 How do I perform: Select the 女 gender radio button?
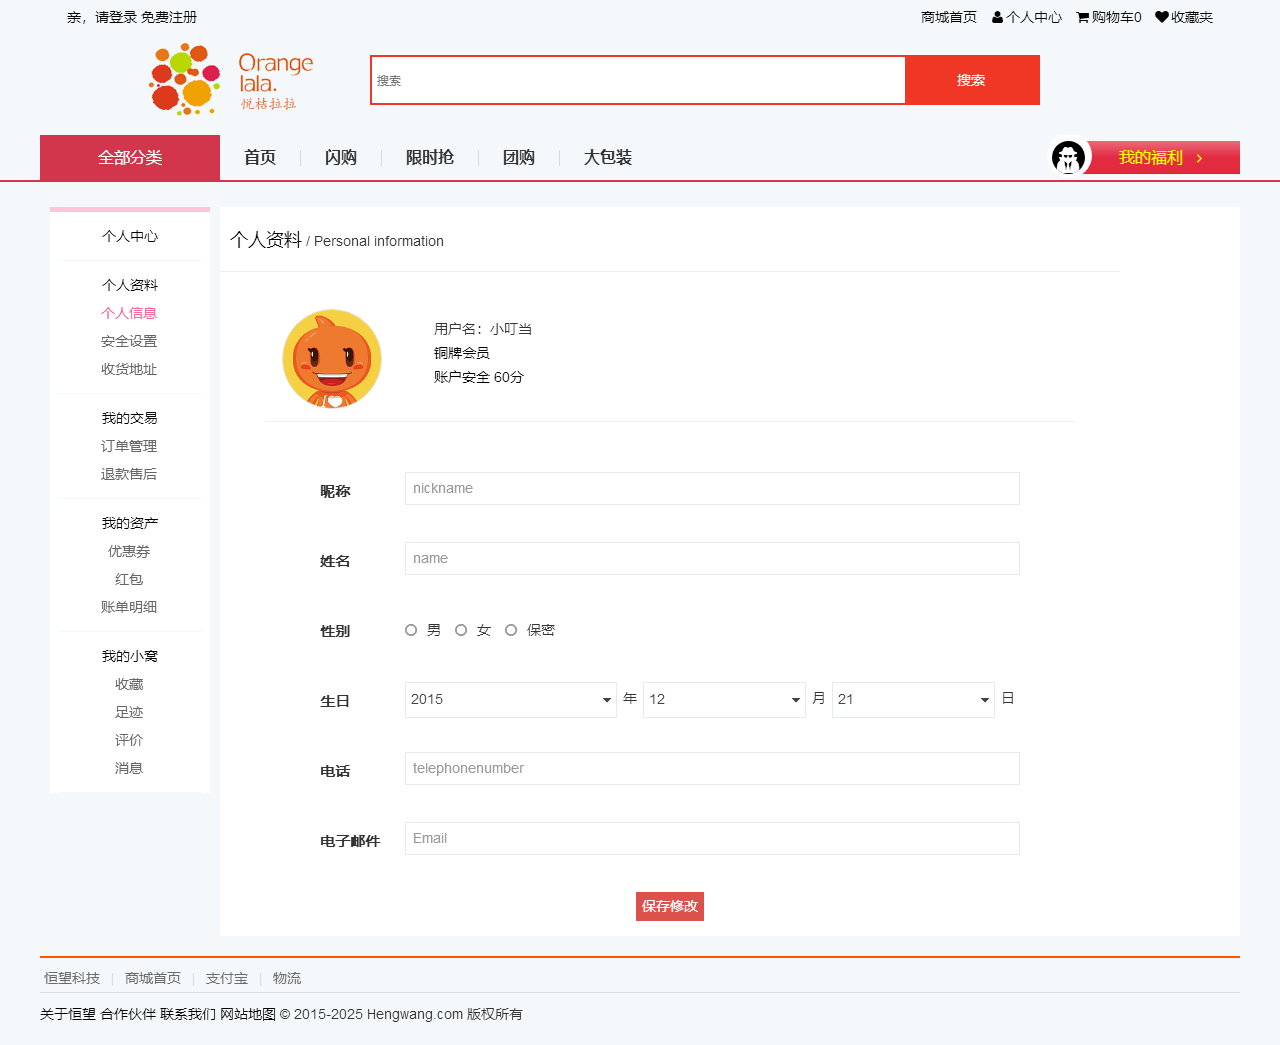pyautogui.click(x=461, y=630)
